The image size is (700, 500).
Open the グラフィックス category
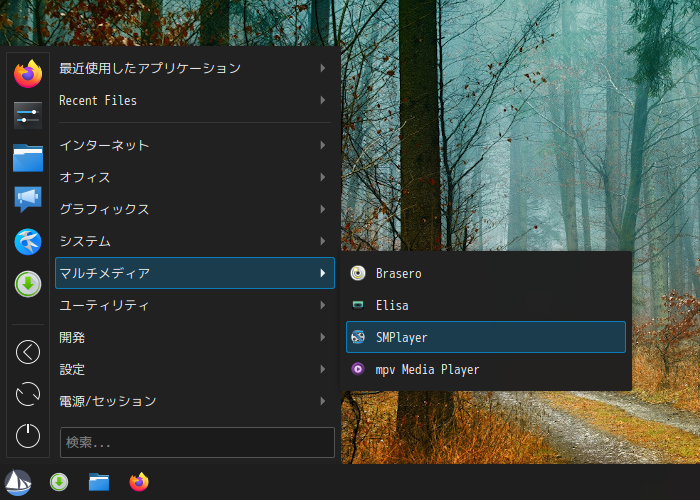click(x=195, y=209)
